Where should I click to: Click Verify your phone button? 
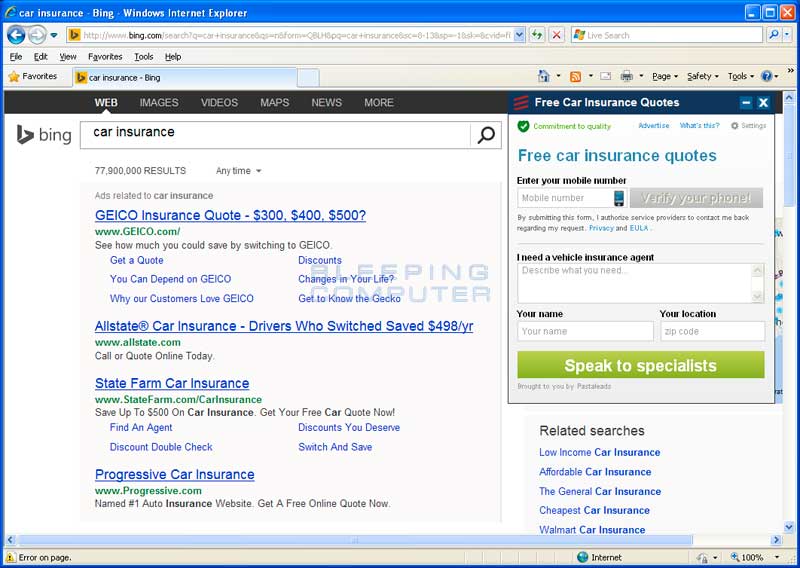click(x=696, y=198)
